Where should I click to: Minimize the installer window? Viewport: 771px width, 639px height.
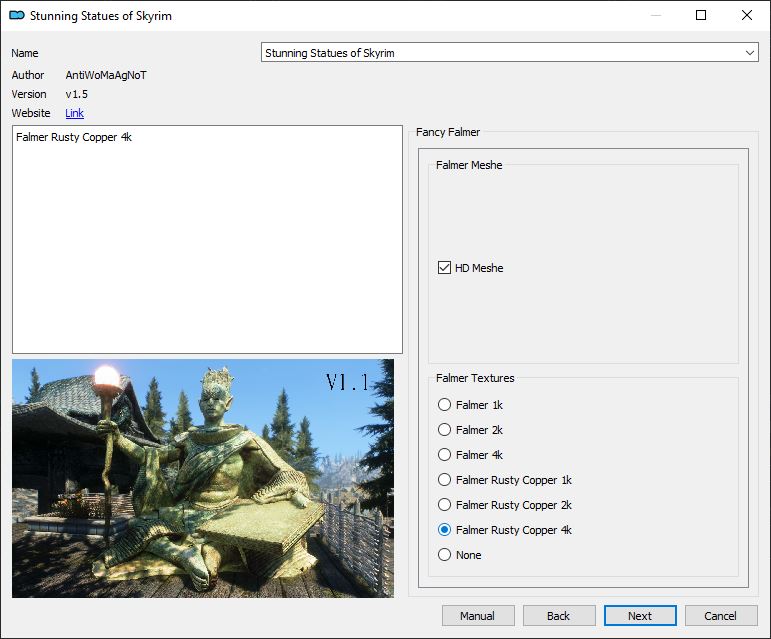tap(655, 15)
